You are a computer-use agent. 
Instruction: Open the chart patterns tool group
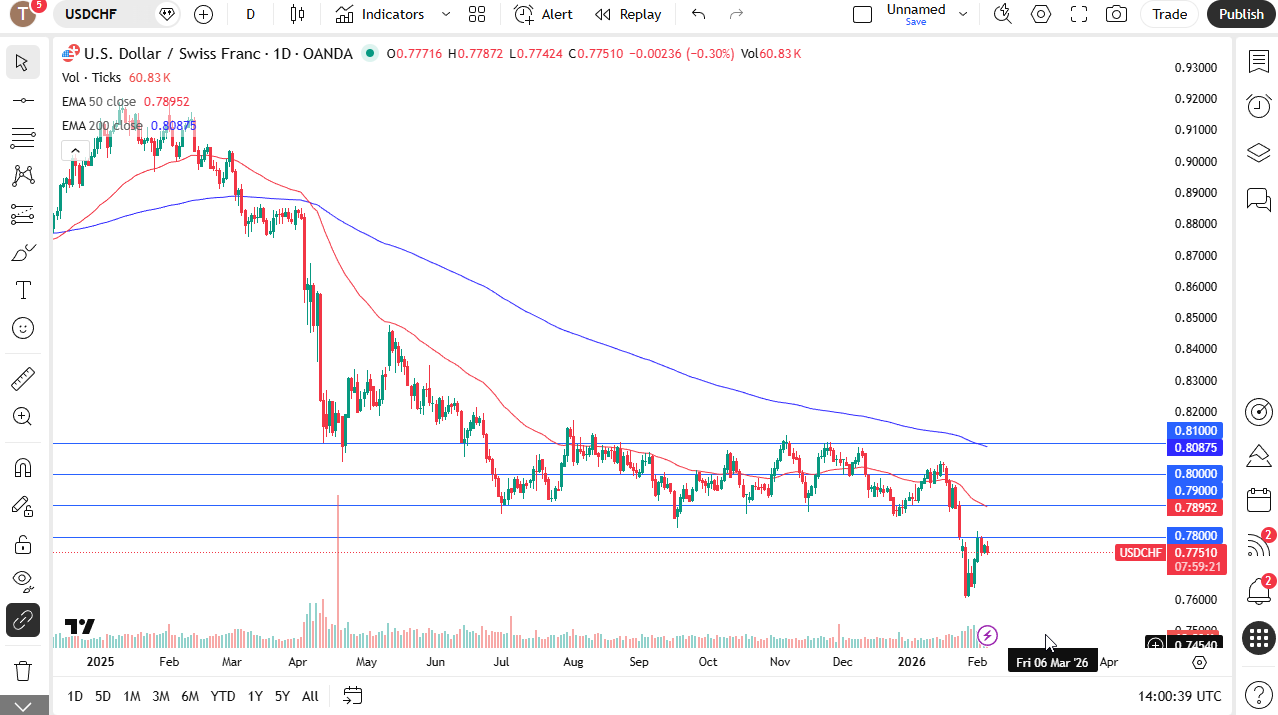coord(22,176)
